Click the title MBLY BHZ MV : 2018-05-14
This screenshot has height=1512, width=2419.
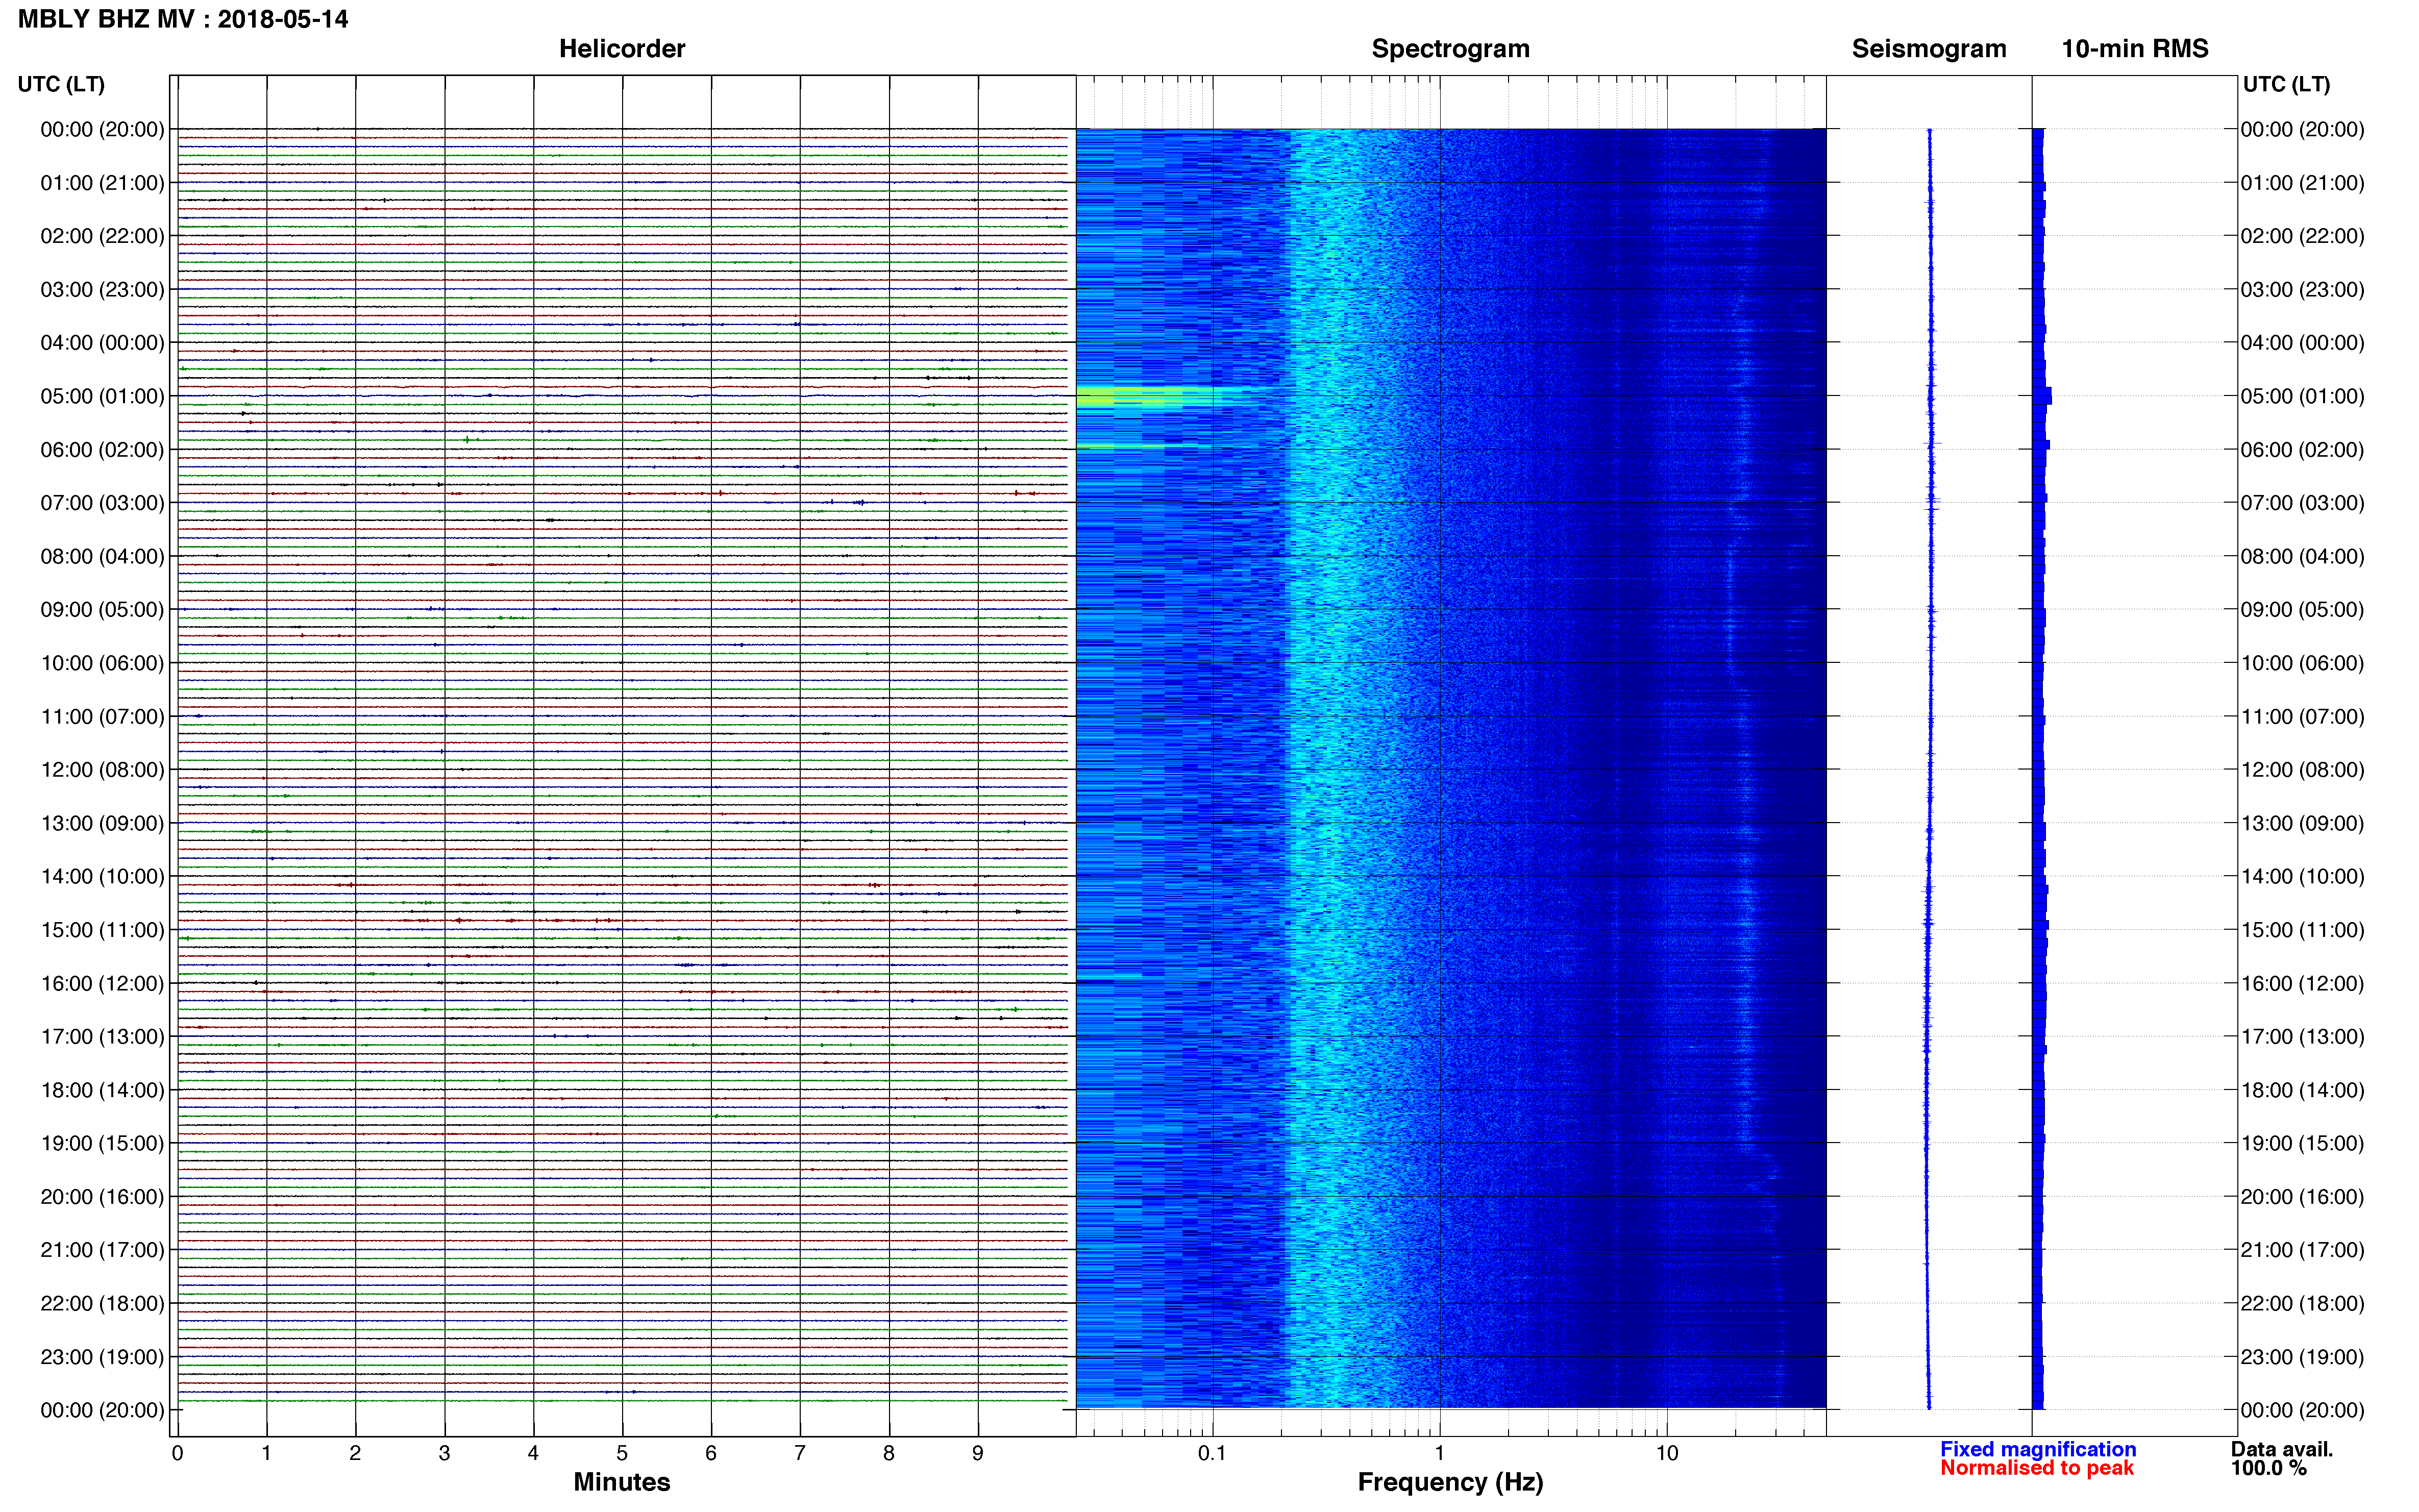tap(183, 19)
